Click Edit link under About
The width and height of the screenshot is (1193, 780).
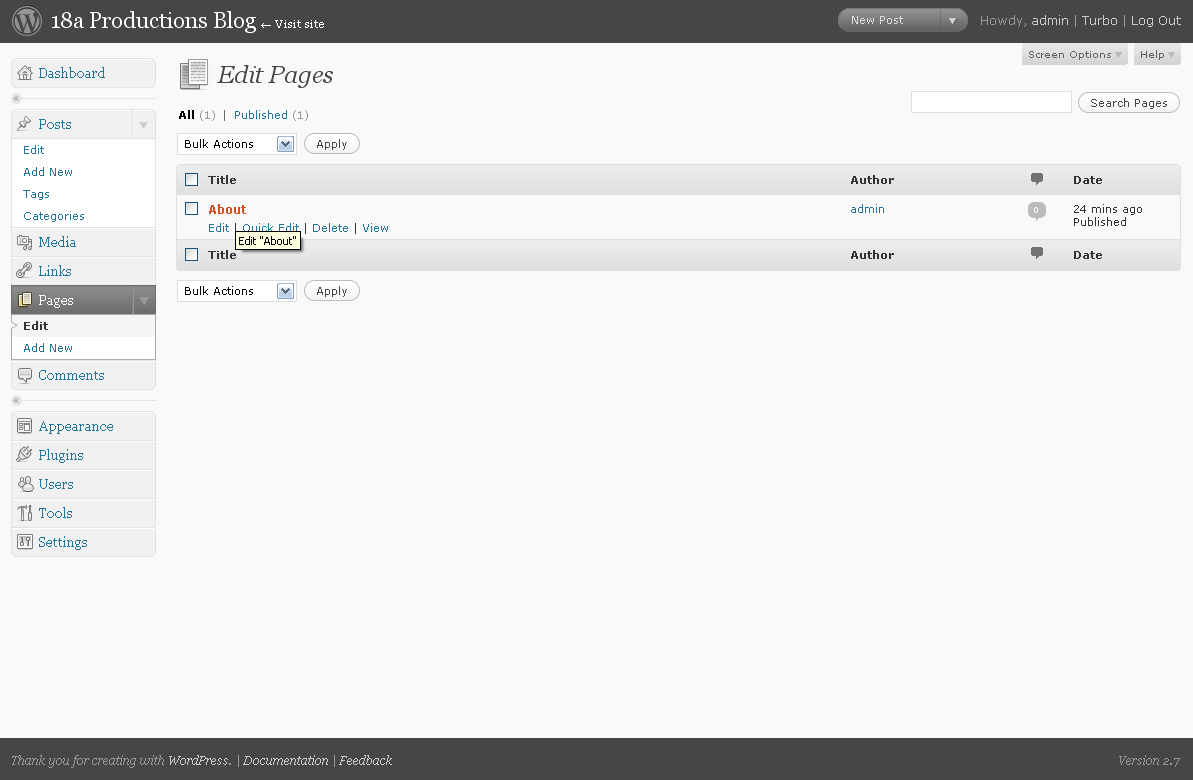coord(218,228)
